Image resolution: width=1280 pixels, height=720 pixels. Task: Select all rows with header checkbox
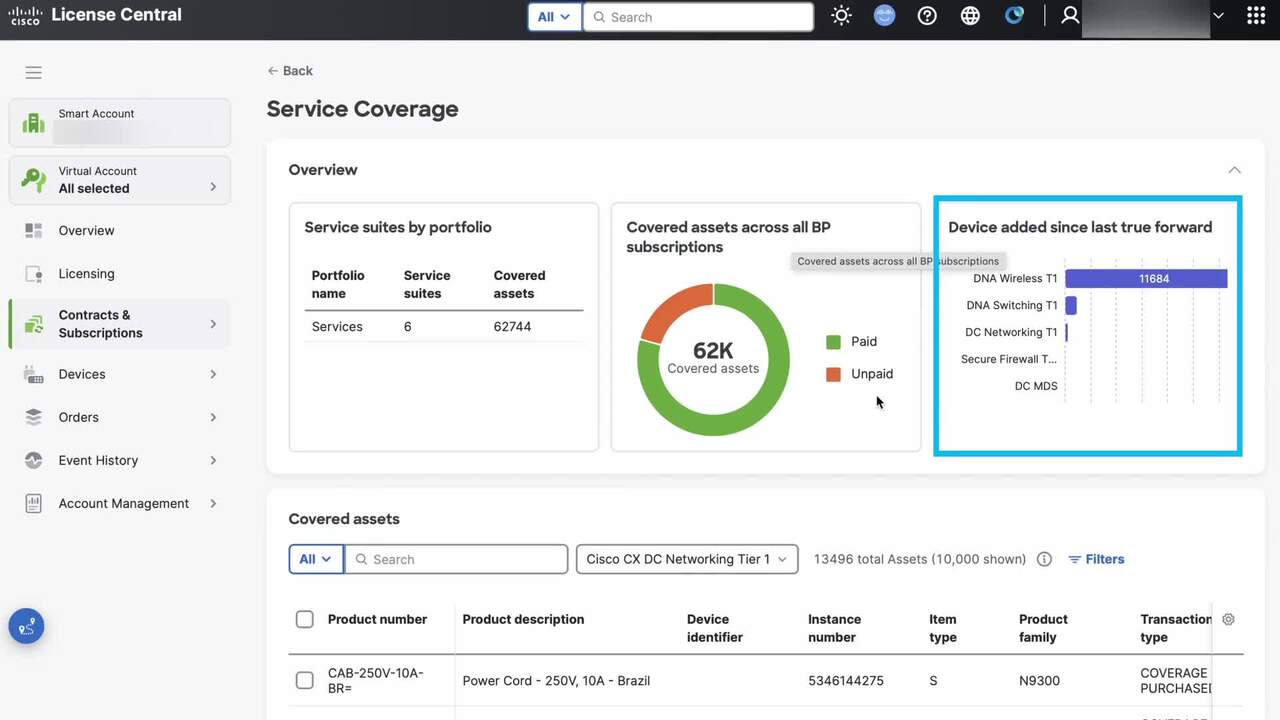coord(305,619)
